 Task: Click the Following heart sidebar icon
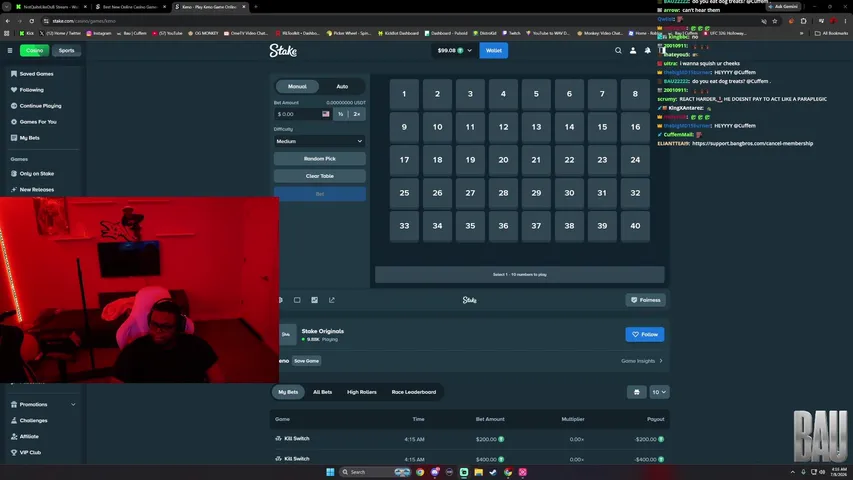14,90
